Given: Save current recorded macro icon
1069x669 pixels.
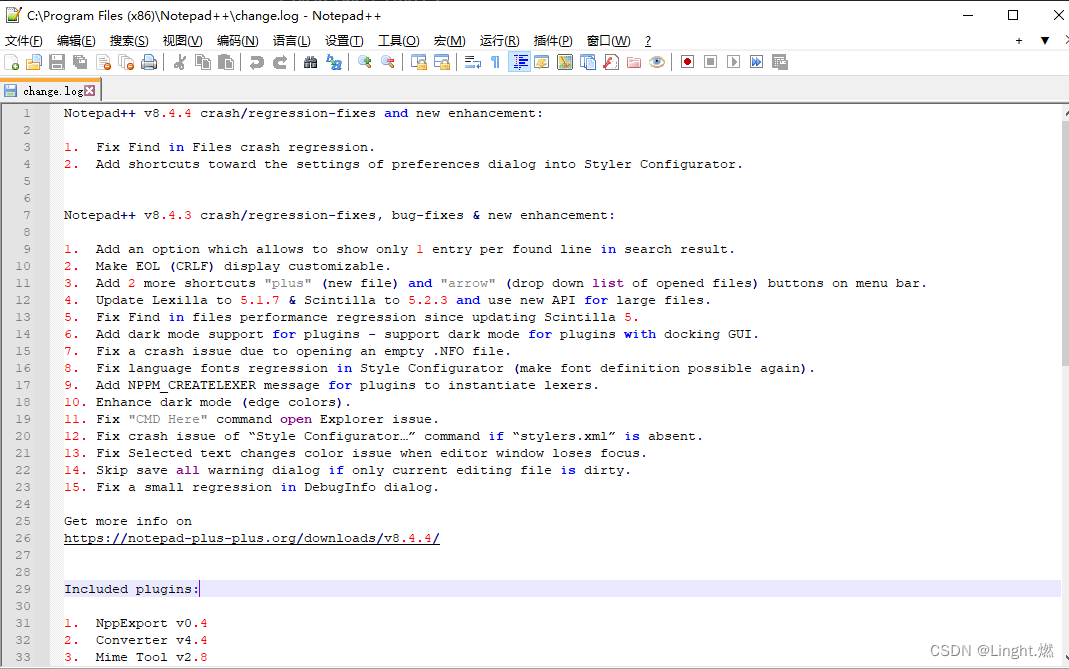Looking at the screenshot, I should [780, 63].
